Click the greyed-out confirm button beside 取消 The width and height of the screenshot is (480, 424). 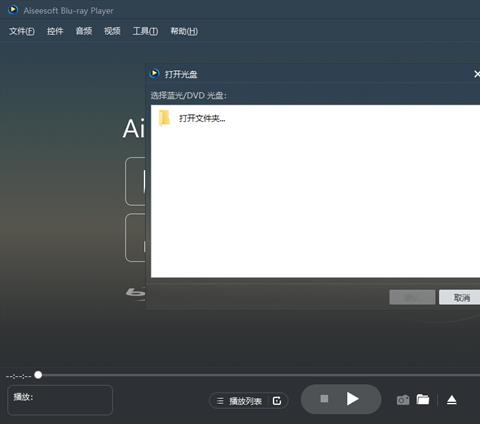pyautogui.click(x=412, y=297)
